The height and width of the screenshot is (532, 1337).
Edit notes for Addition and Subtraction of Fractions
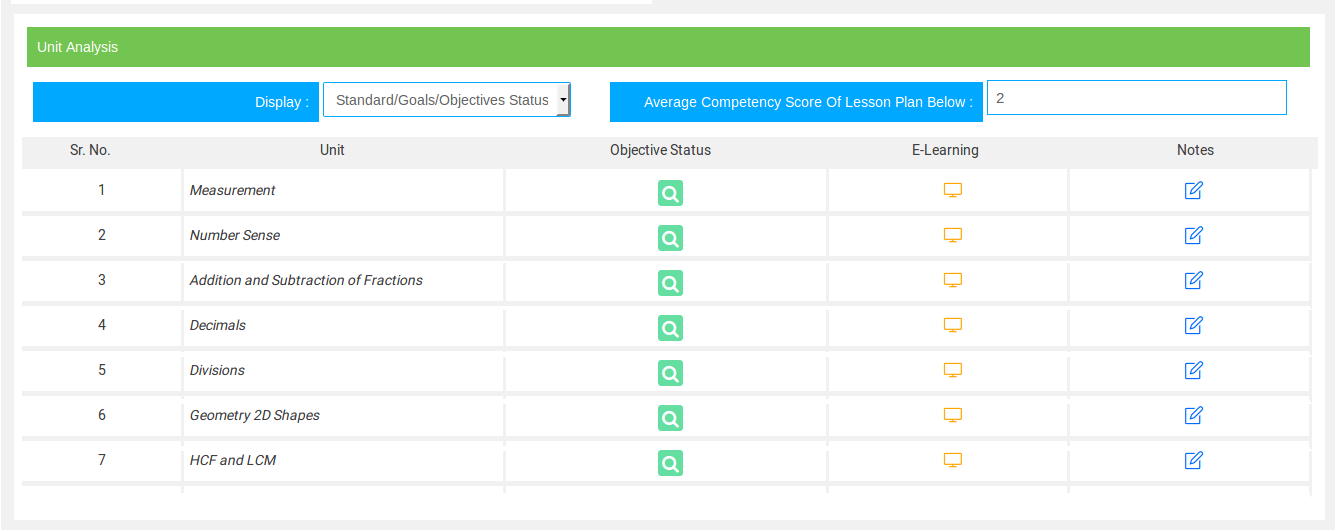(1193, 280)
